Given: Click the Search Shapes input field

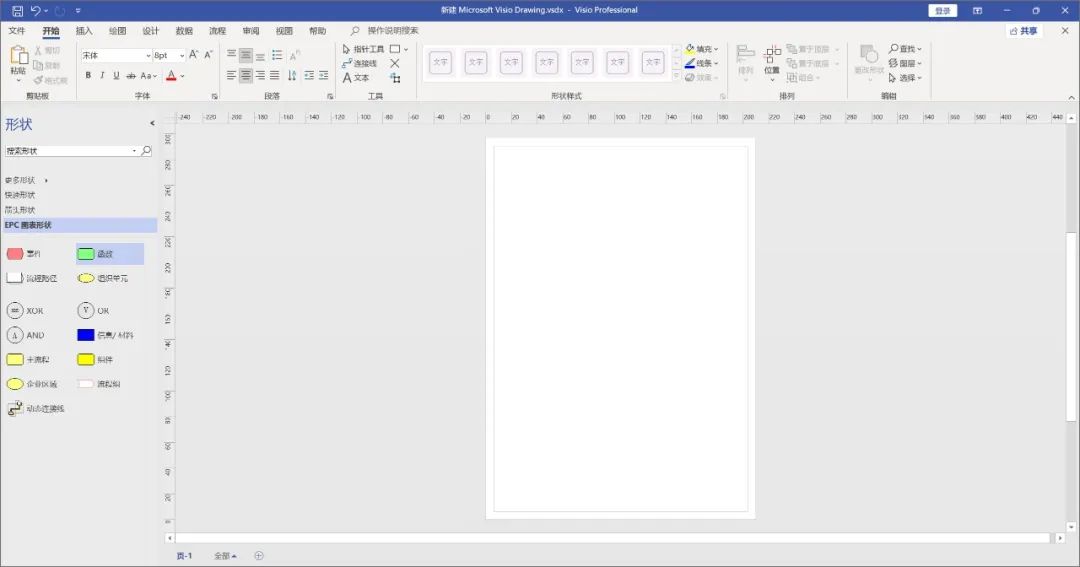Looking at the screenshot, I should 70,151.
